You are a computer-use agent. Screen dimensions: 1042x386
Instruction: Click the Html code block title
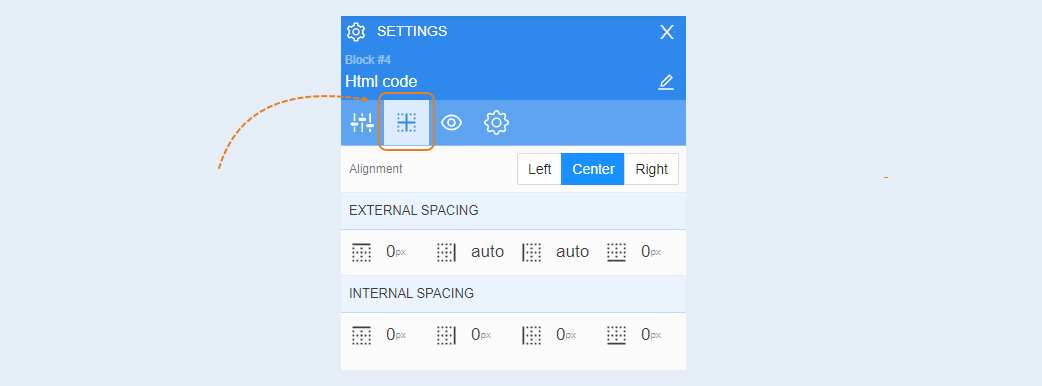381,82
